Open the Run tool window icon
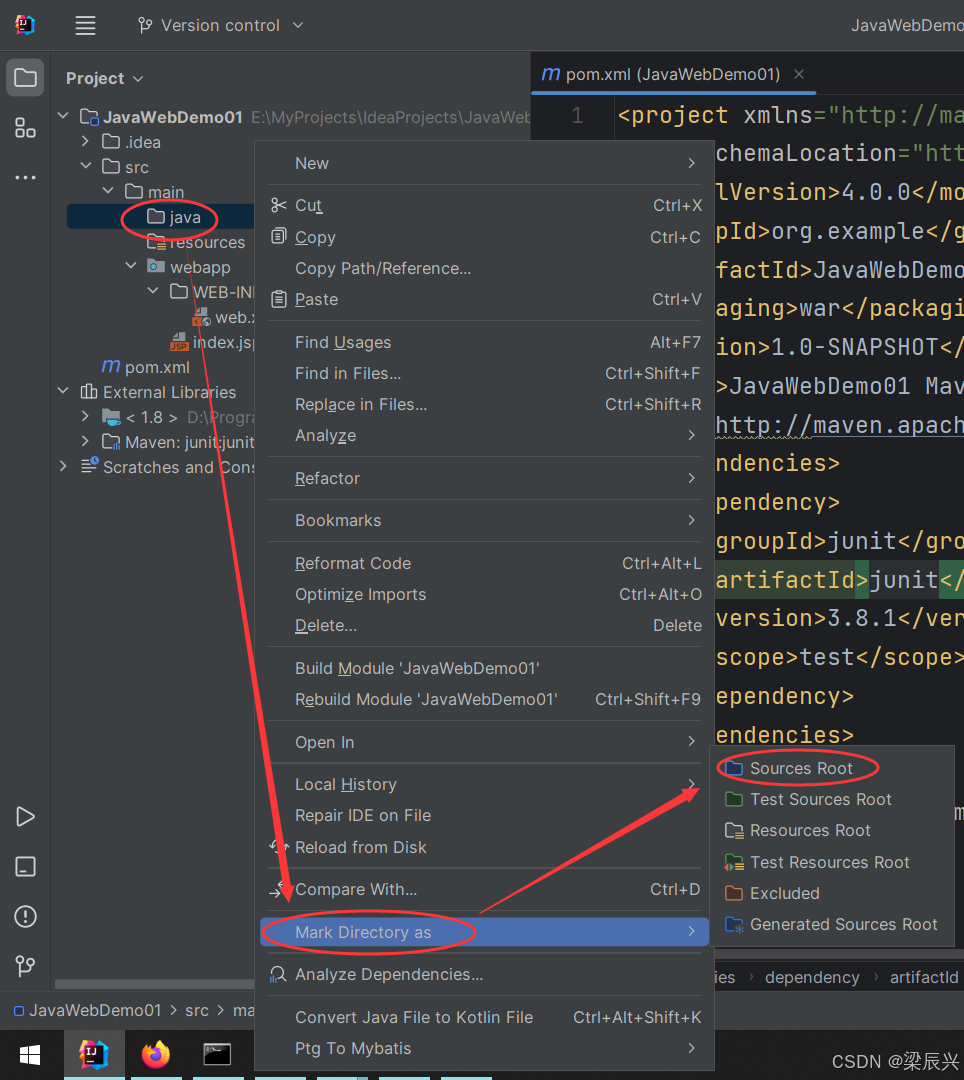The width and height of the screenshot is (964, 1080). [x=25, y=817]
